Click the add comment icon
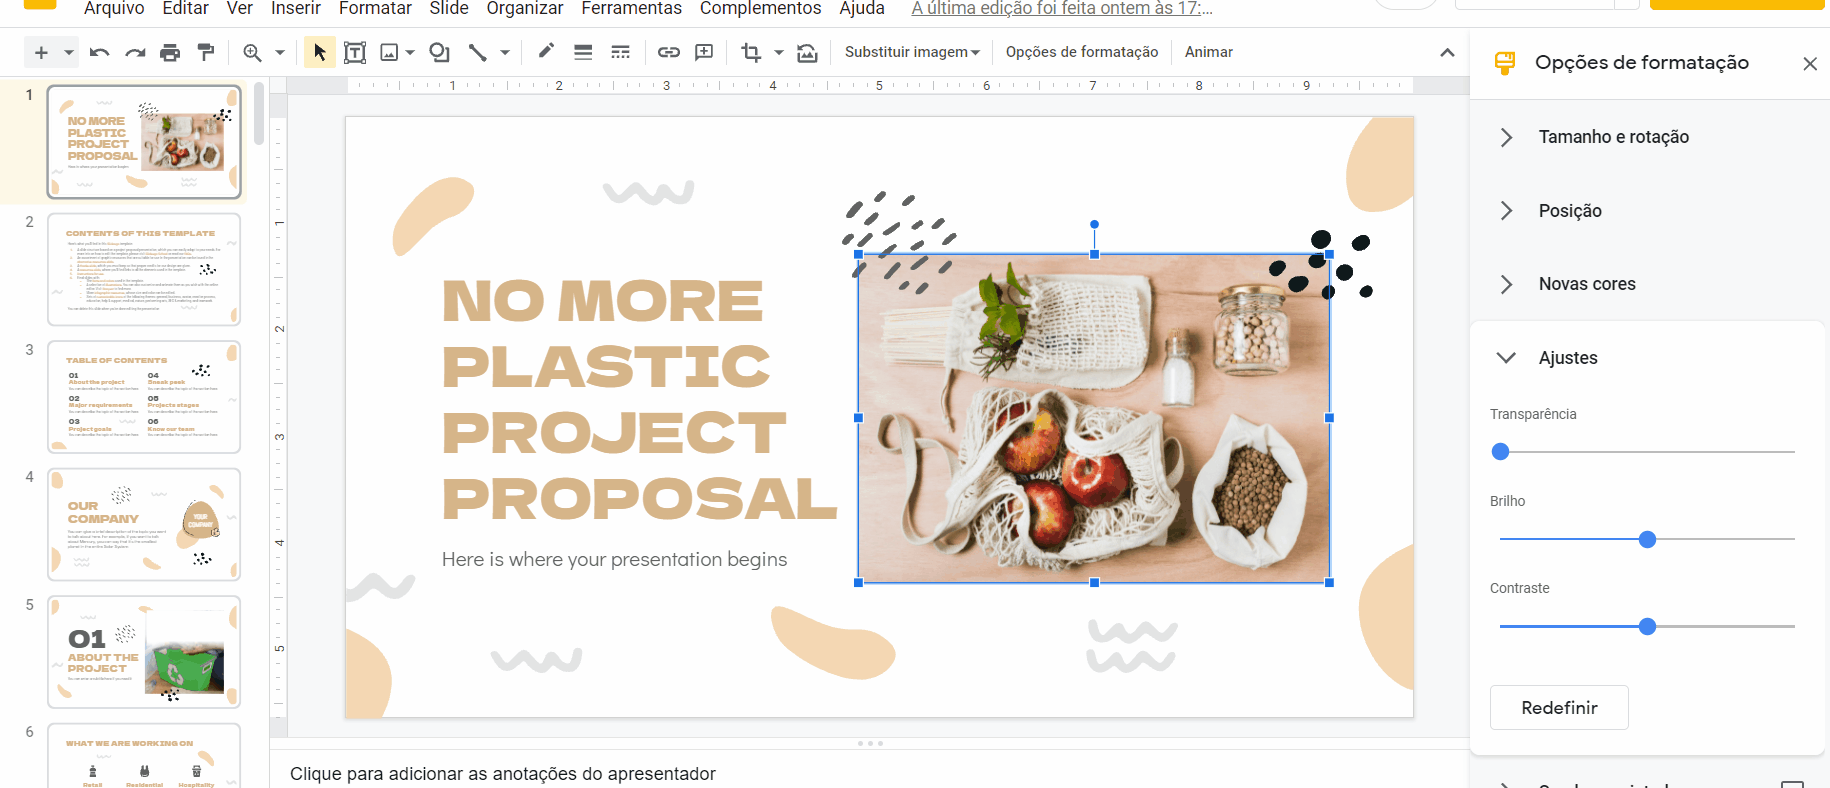1830x788 pixels. pyautogui.click(x=704, y=52)
